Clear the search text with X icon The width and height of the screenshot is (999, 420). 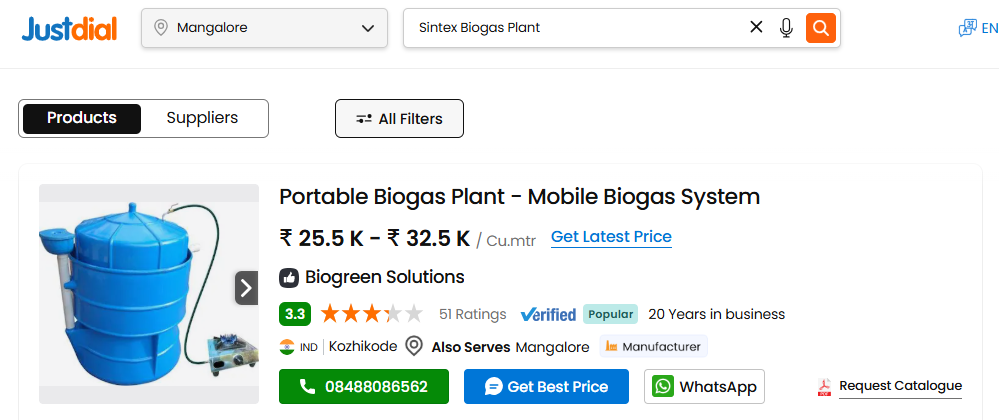[756, 28]
